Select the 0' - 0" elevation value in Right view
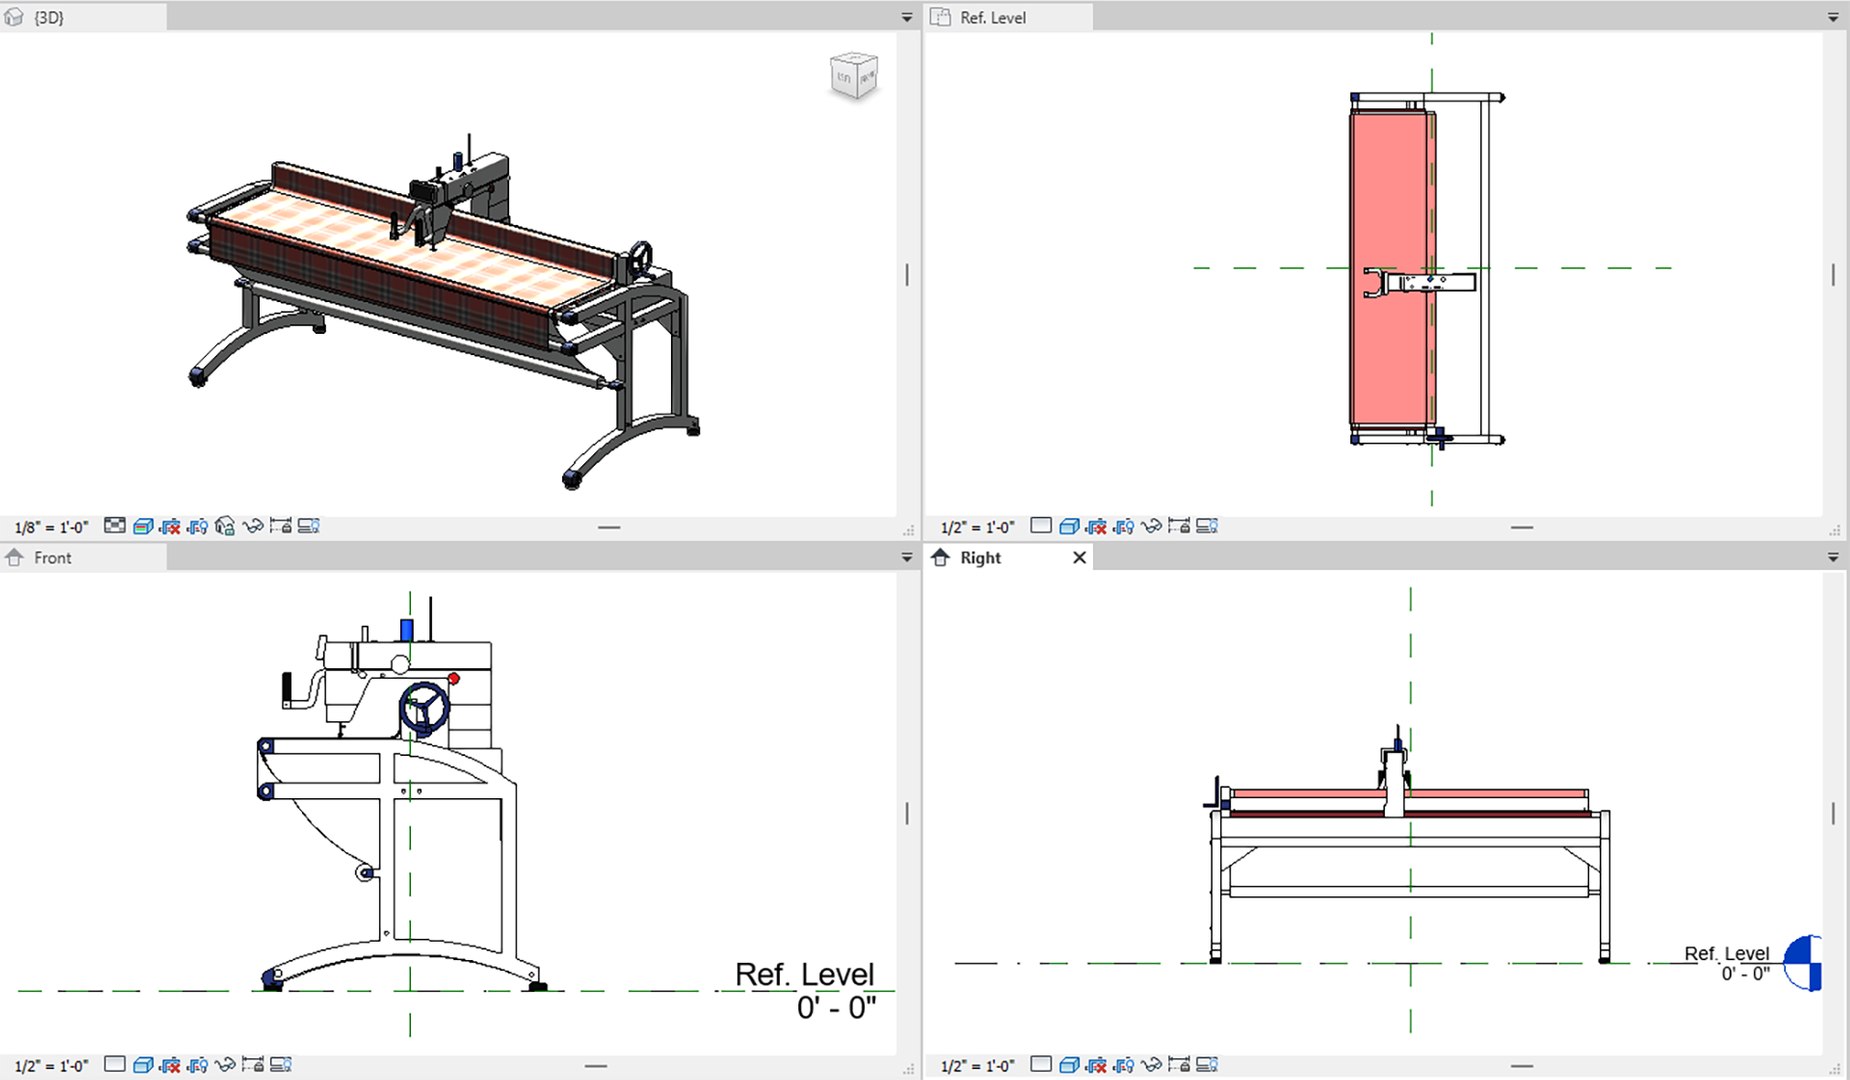Image resolution: width=1850 pixels, height=1080 pixels. pos(1745,973)
